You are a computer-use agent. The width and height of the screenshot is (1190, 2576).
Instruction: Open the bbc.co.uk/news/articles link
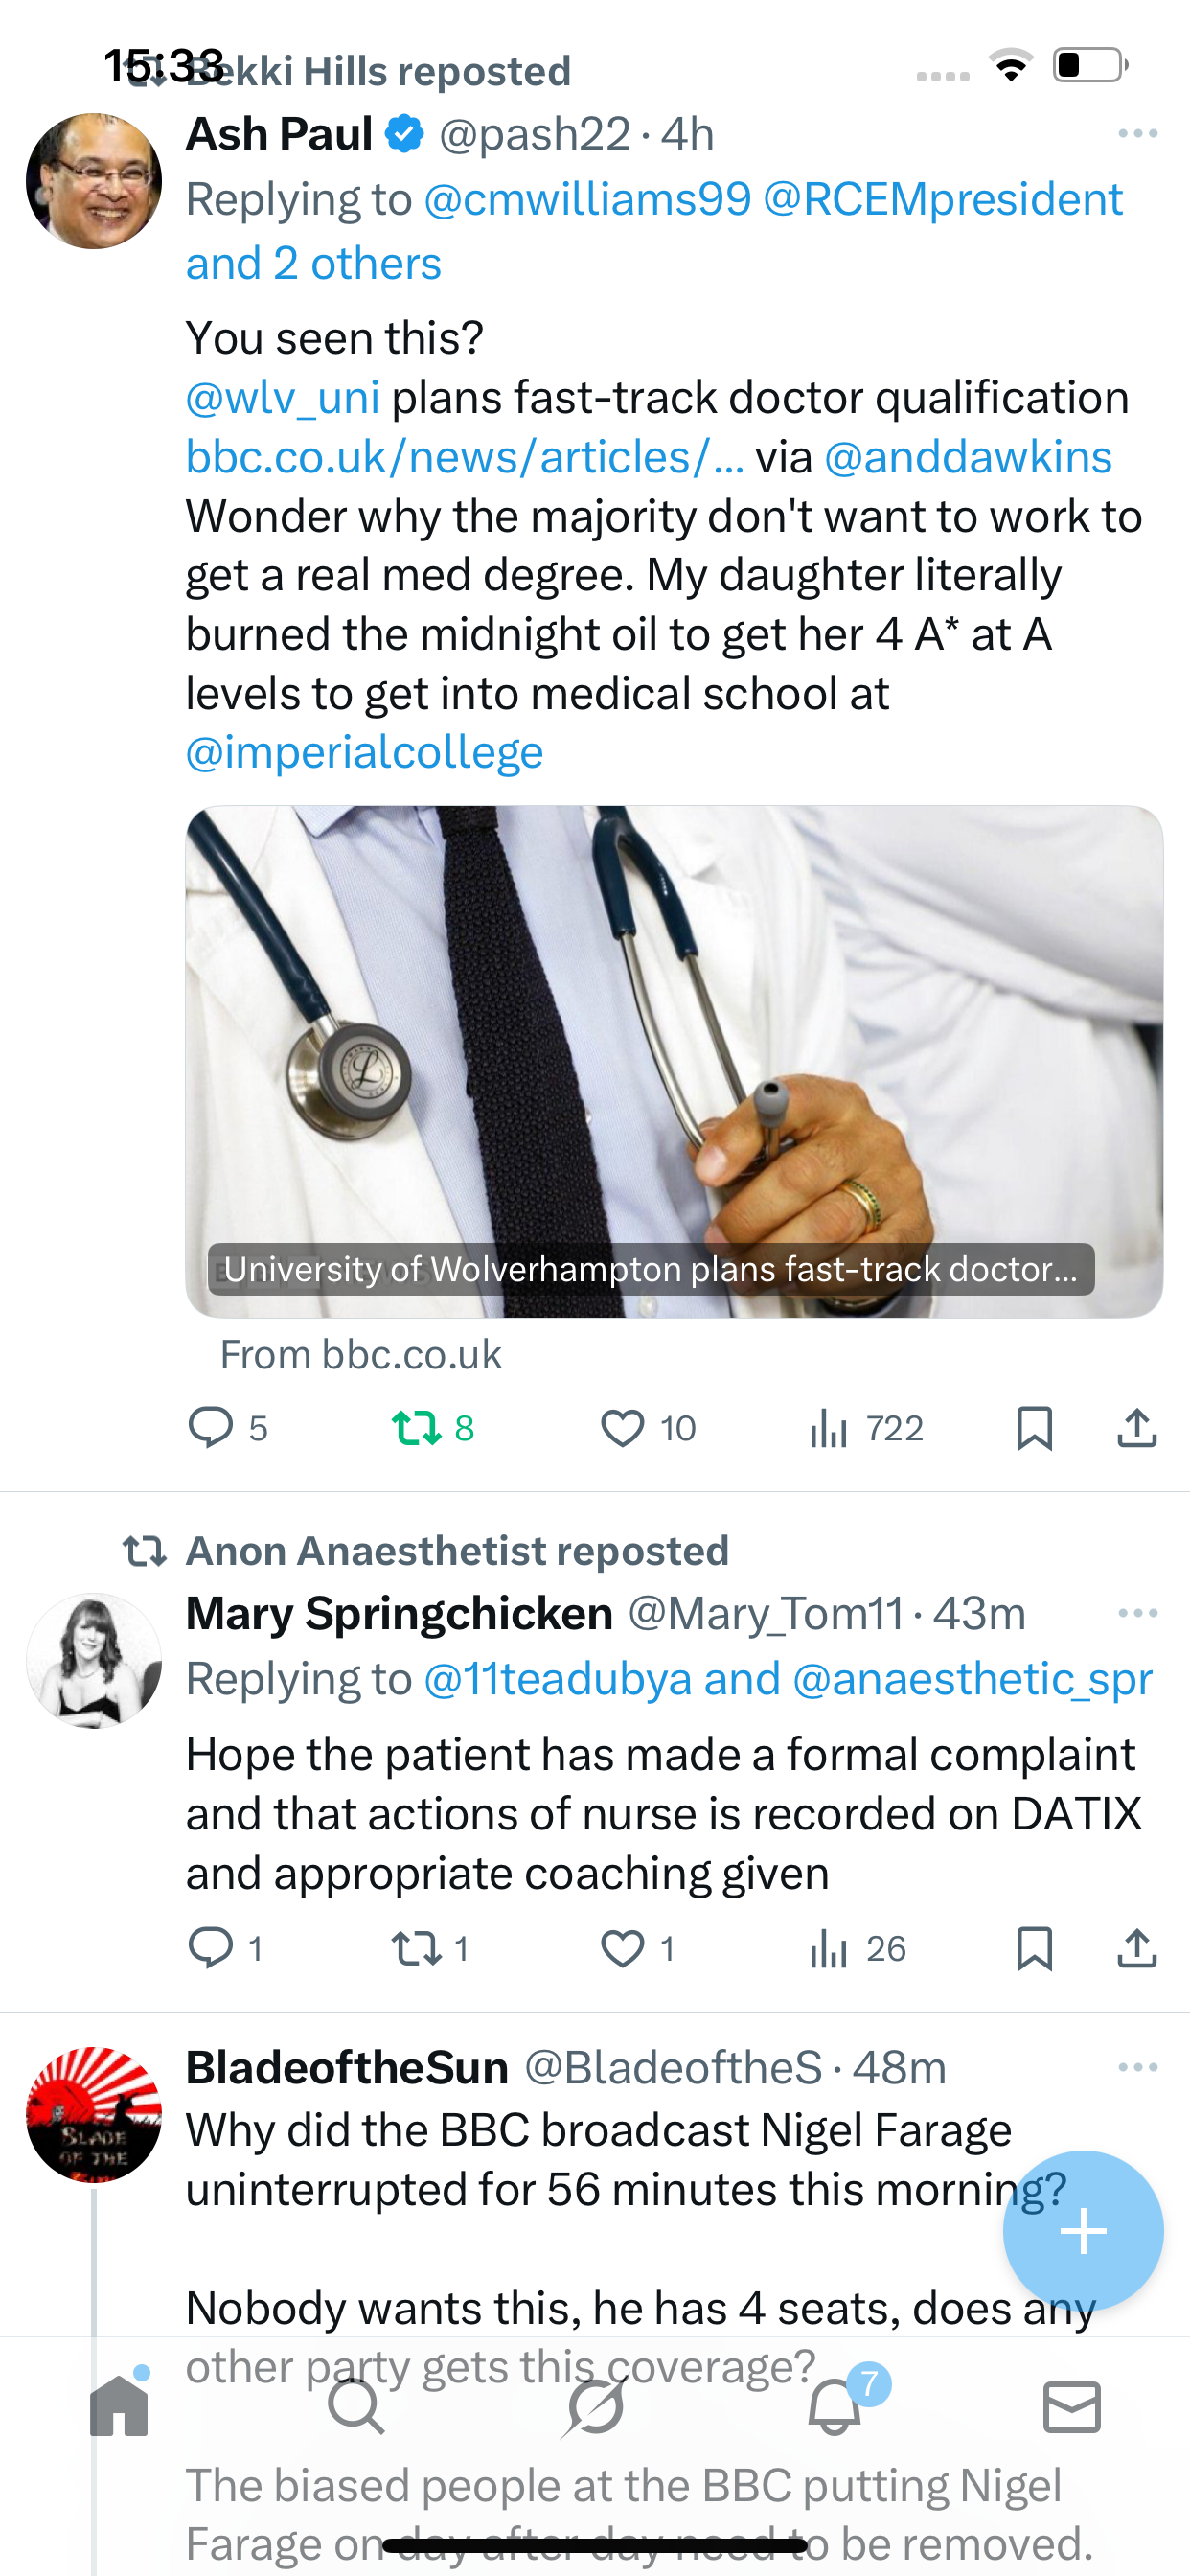click(x=465, y=457)
